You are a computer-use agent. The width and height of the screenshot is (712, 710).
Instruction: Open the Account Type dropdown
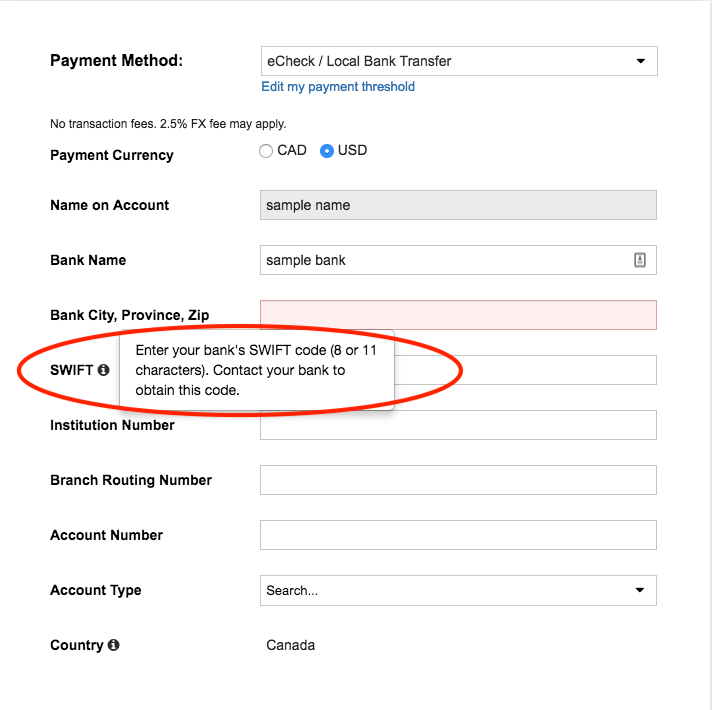pyautogui.click(x=458, y=590)
